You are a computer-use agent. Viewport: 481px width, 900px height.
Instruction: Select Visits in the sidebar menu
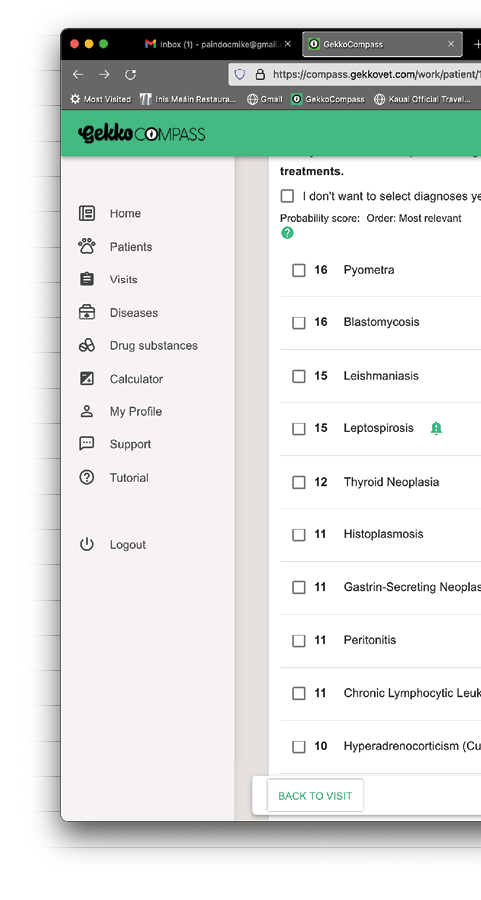[x=123, y=280]
